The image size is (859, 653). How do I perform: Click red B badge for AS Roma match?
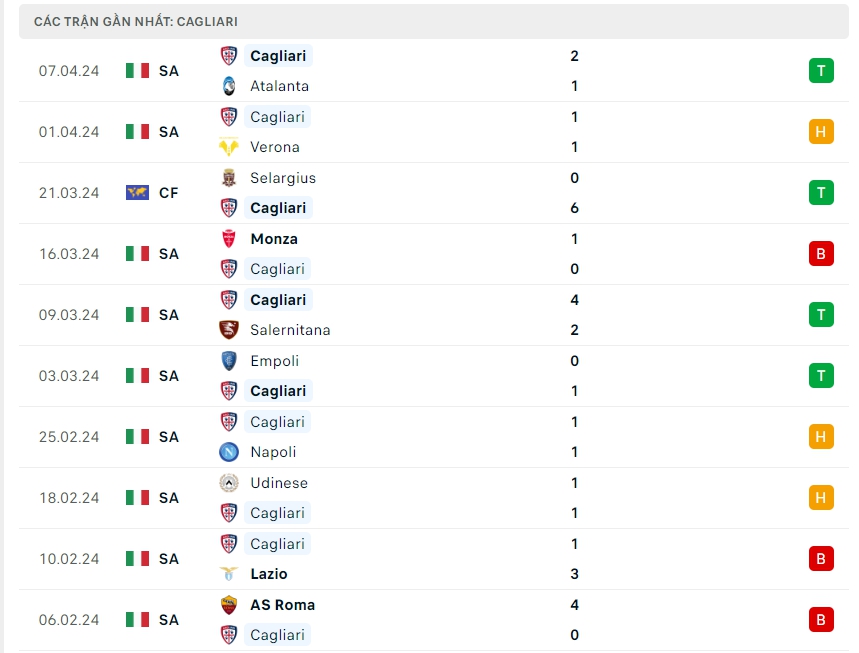point(821,619)
